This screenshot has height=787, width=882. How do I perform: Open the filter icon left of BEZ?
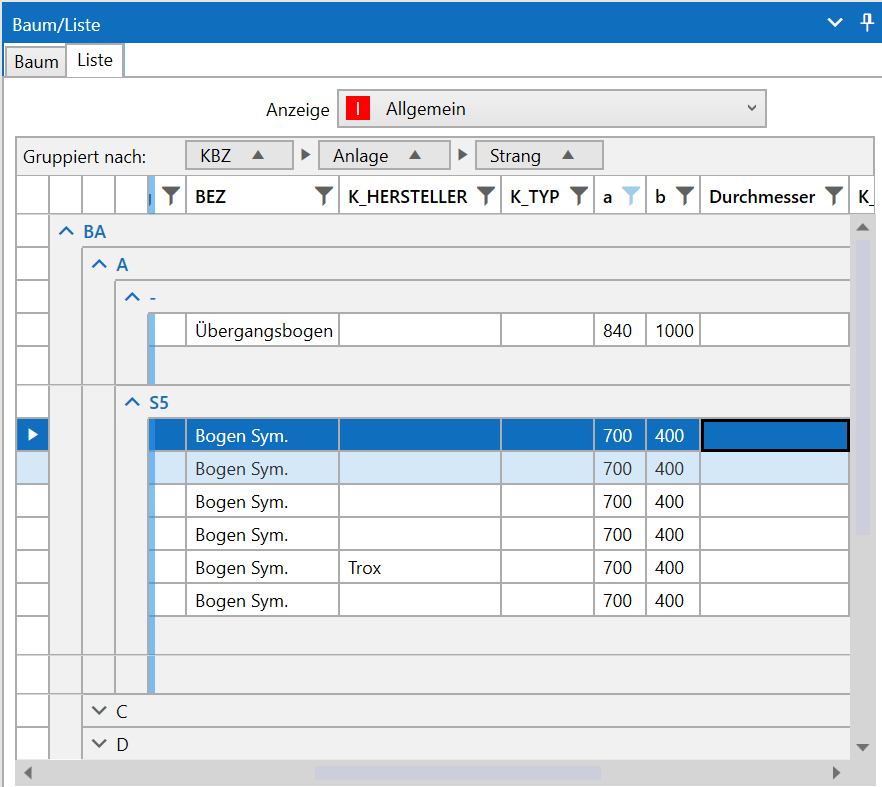pos(170,196)
